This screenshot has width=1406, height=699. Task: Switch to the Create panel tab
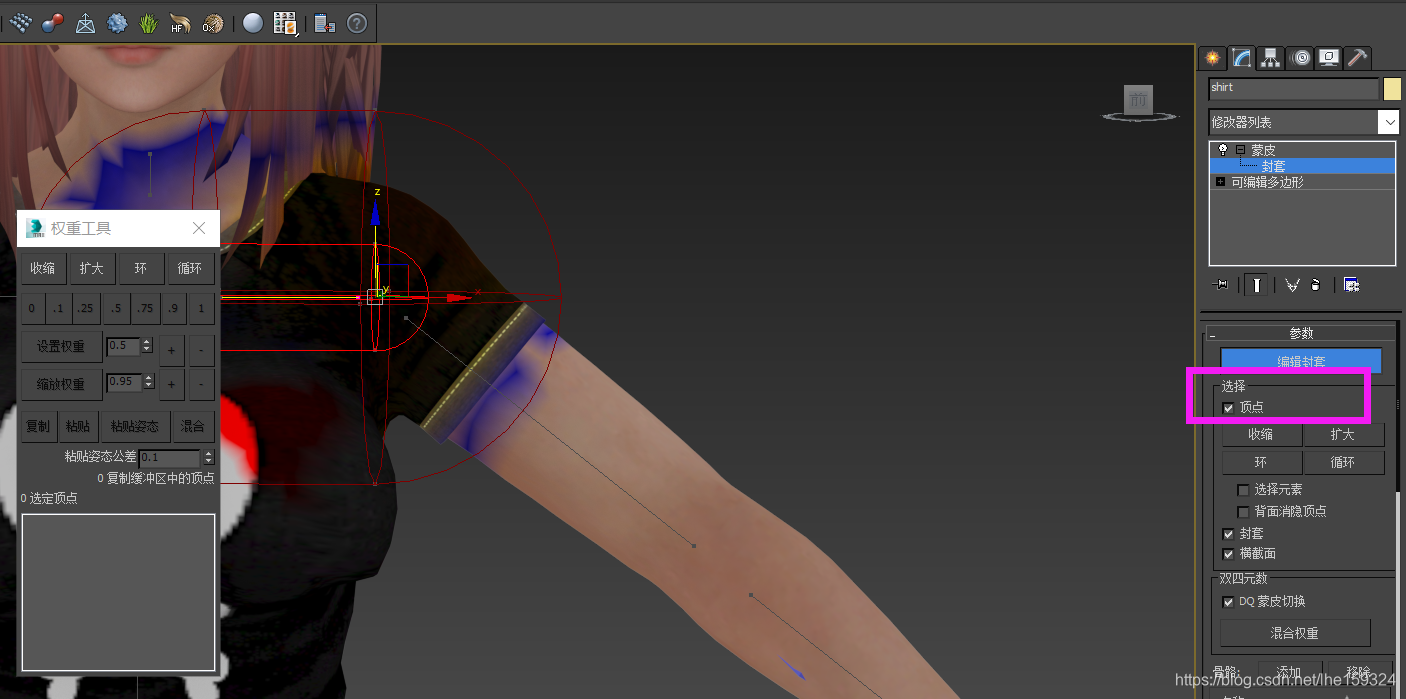(1212, 58)
